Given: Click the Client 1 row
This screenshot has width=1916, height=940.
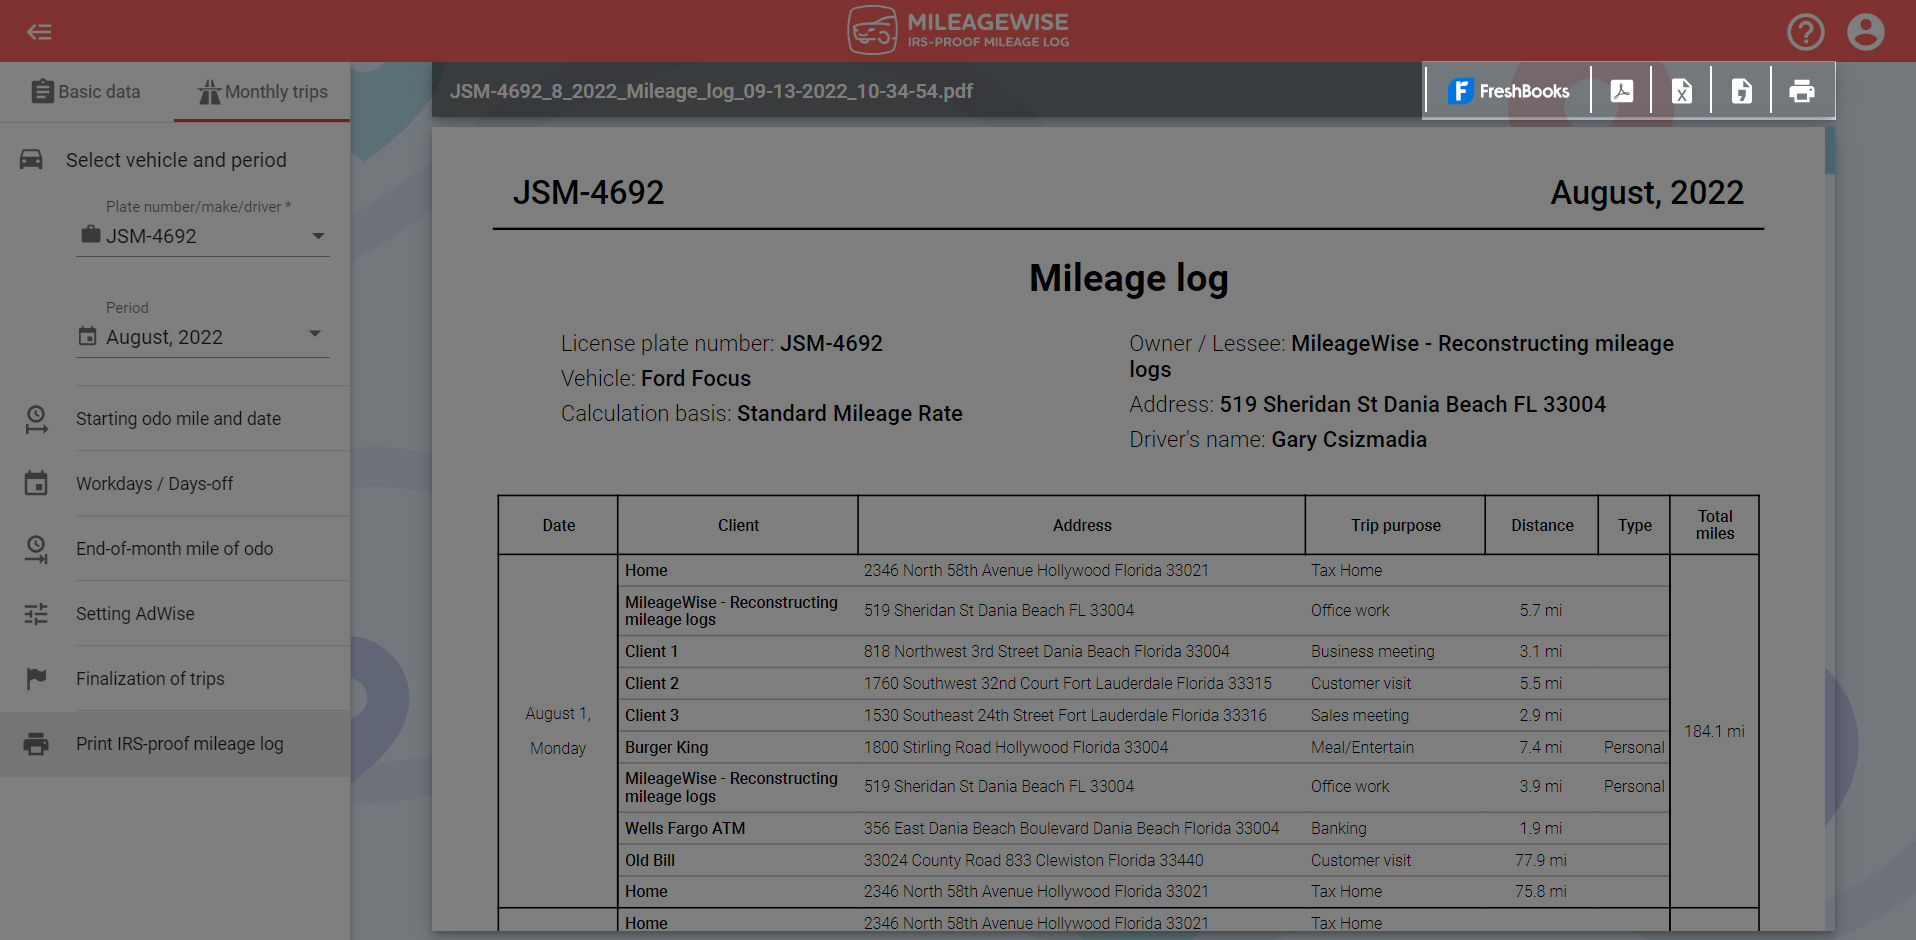Looking at the screenshot, I should pos(1143,651).
